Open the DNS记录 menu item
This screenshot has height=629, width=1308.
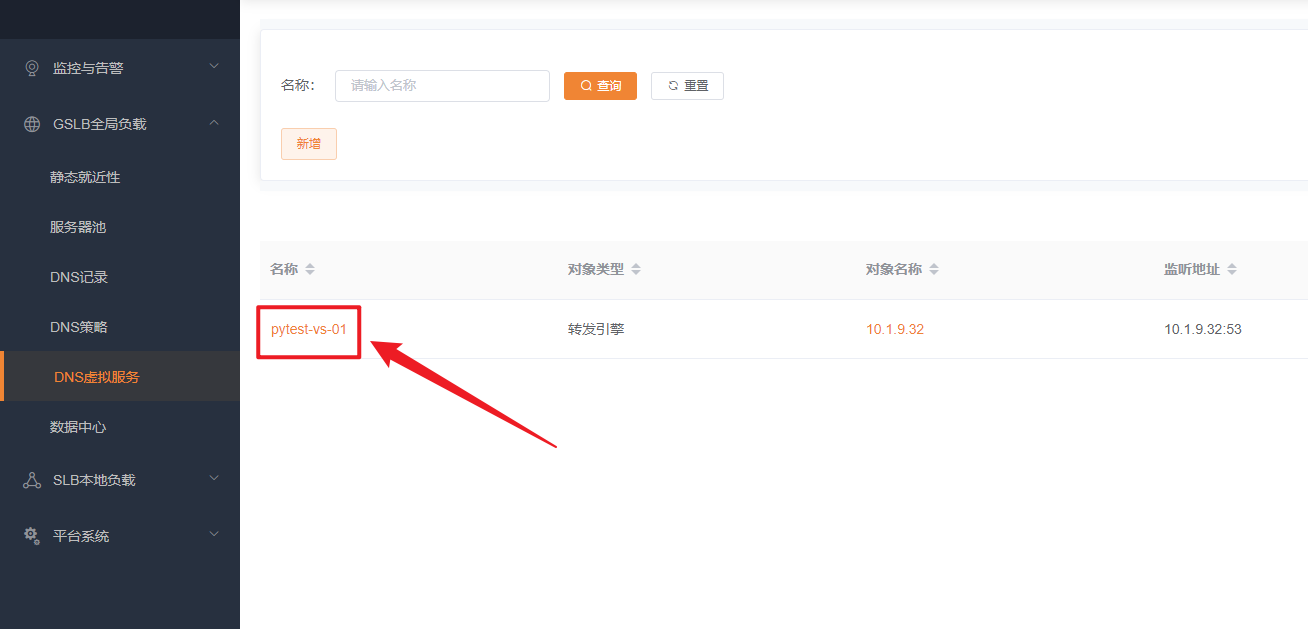click(79, 277)
